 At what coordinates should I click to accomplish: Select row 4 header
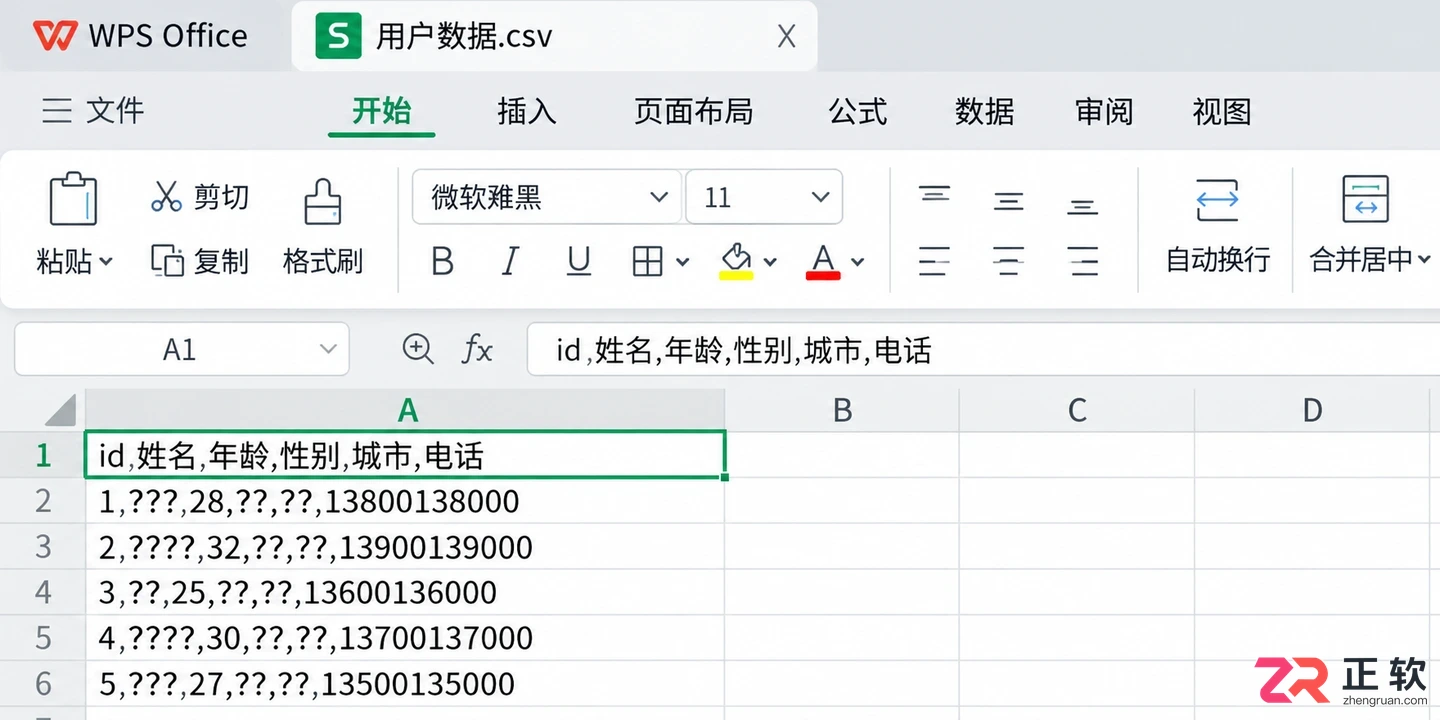[43, 592]
